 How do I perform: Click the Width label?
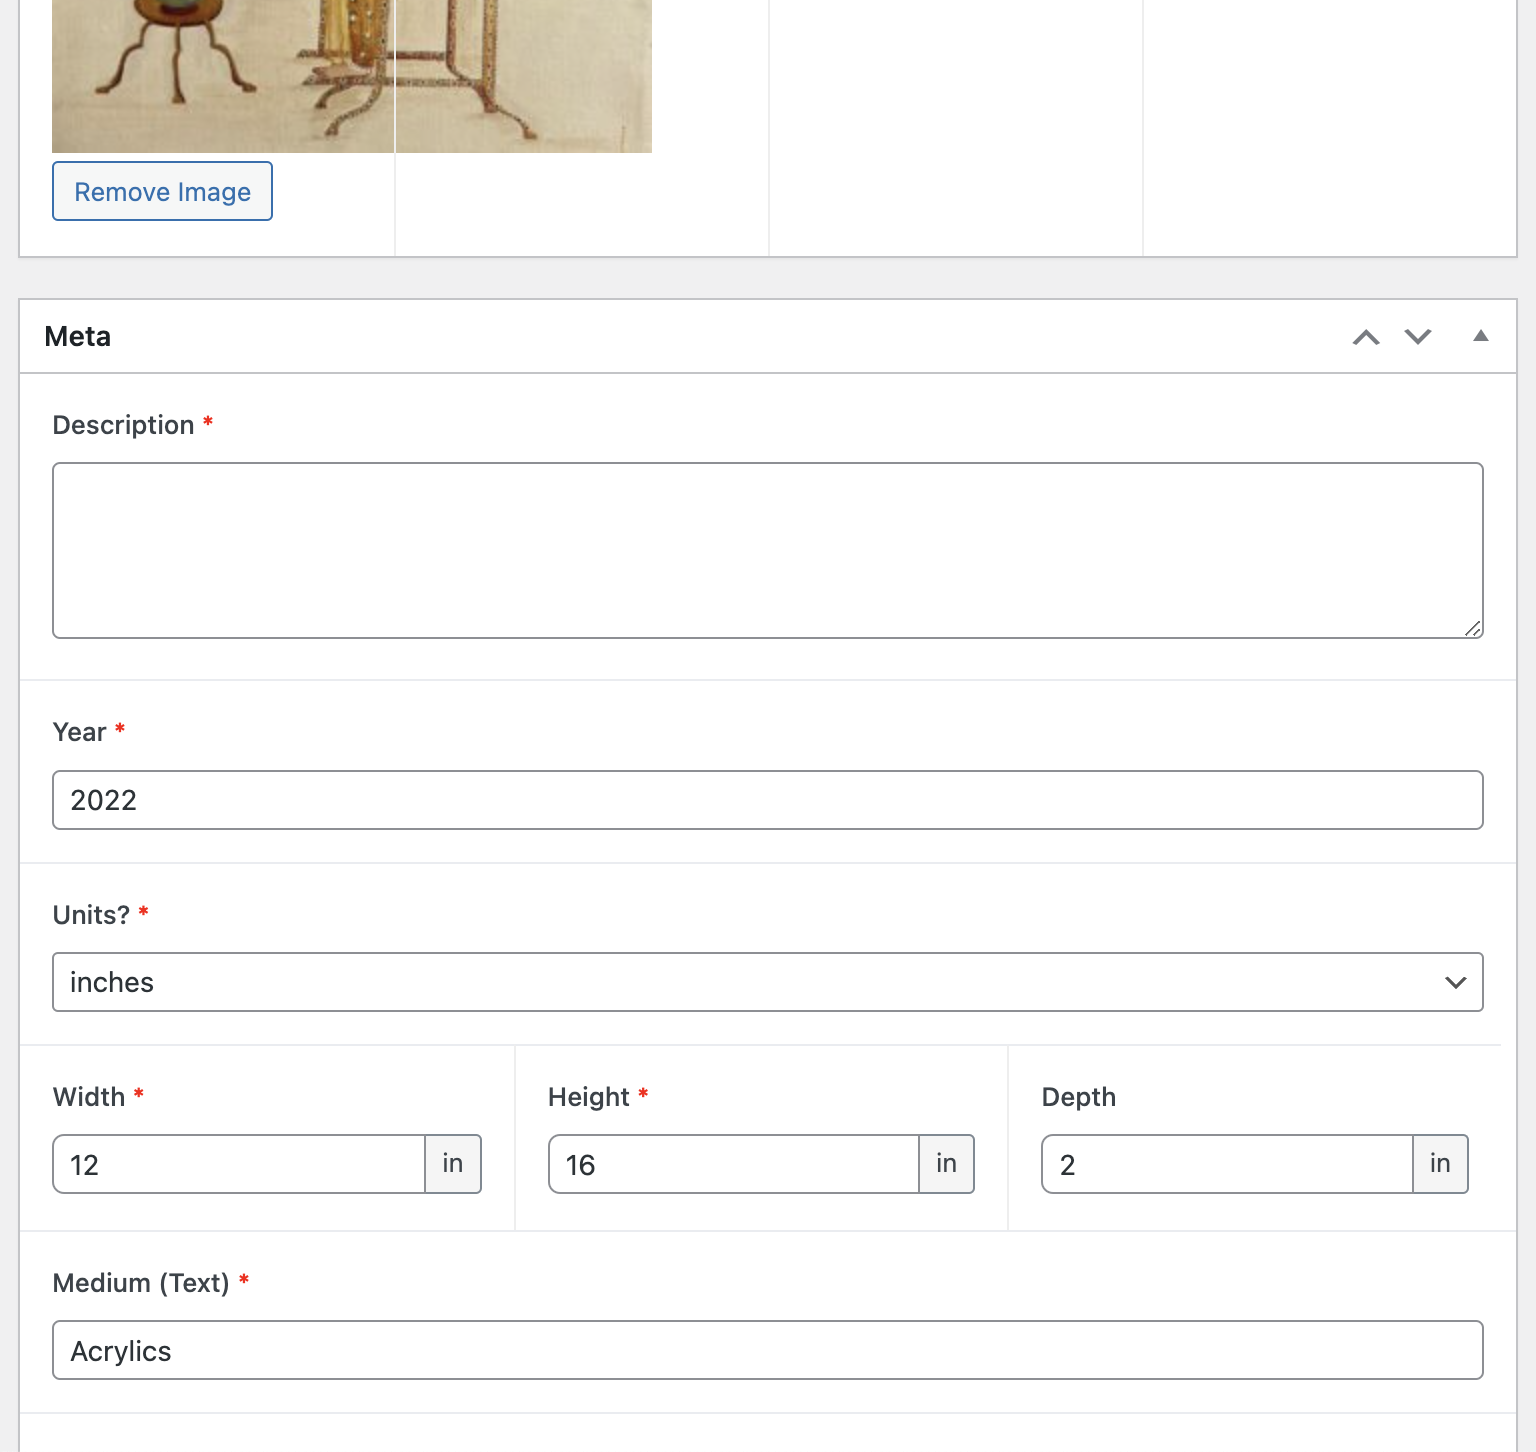point(89,1097)
